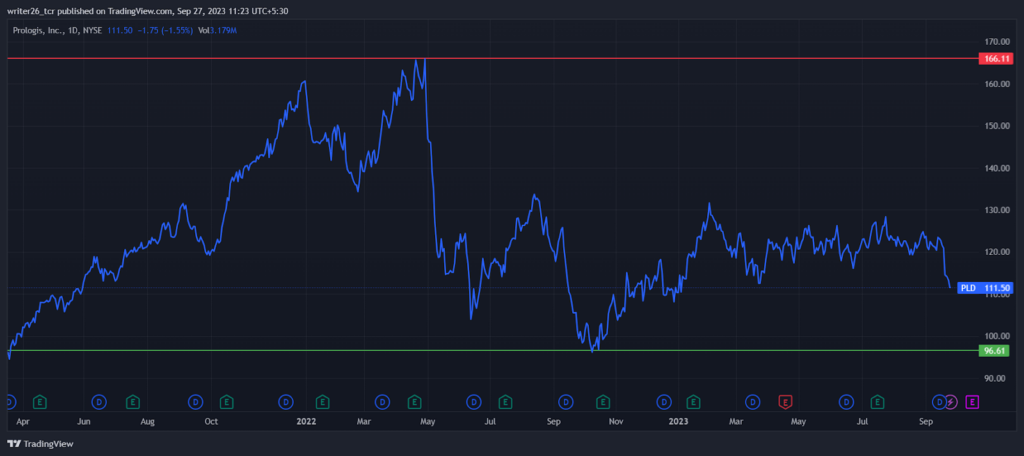Open the earnings marker for July 2022
This screenshot has width=1024, height=456.
pyautogui.click(x=505, y=400)
